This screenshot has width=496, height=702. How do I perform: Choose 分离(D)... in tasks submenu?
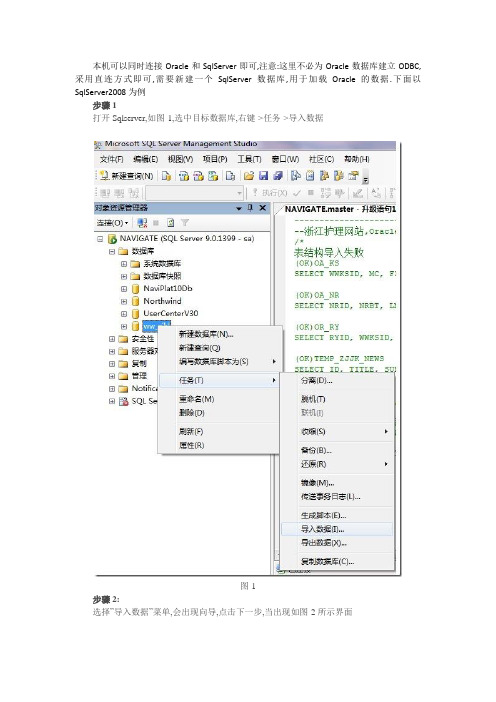[337, 381]
